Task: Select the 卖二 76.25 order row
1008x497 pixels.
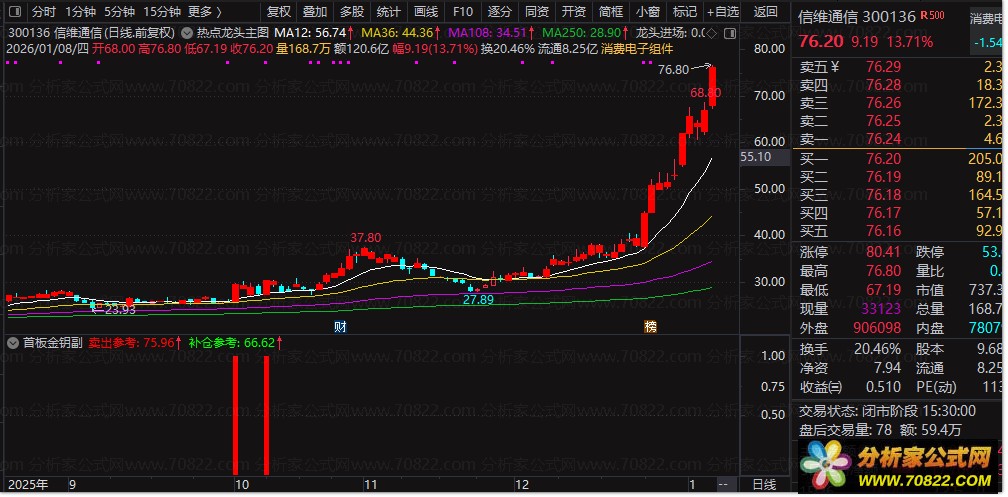Action: tap(900, 121)
